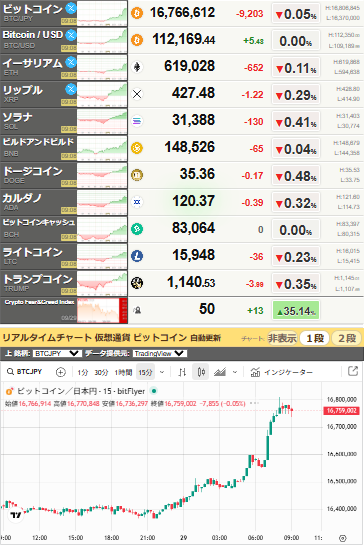The image size is (364, 545).
Task: Select the 1分 timeframe
Action: (83, 373)
